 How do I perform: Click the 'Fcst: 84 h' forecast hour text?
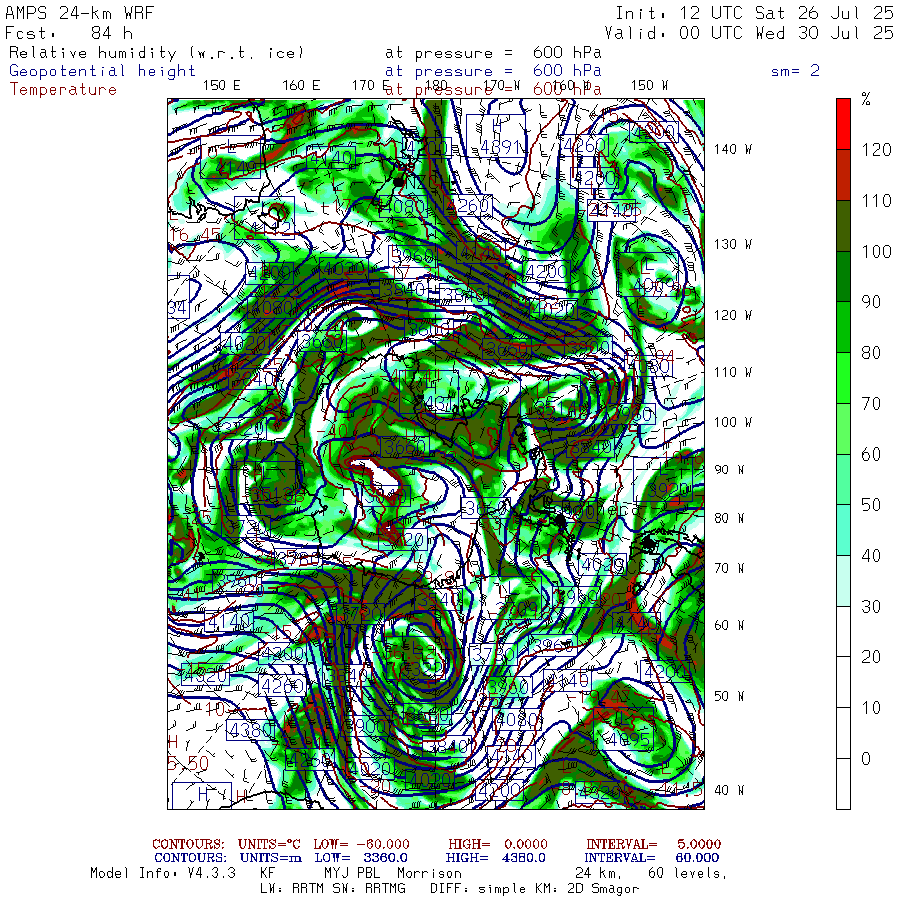point(69,33)
